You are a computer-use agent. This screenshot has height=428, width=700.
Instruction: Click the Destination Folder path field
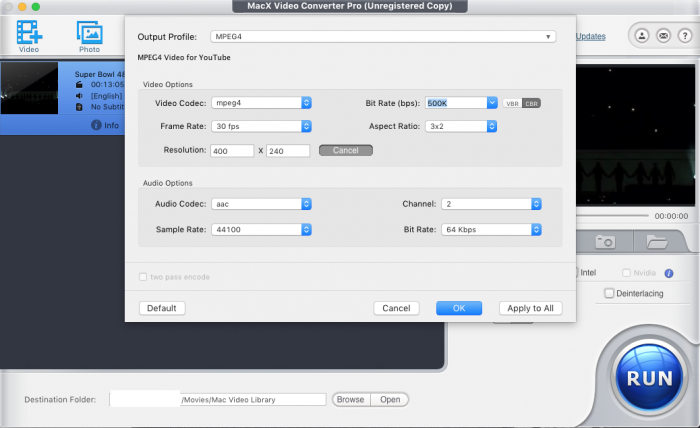[218, 399]
